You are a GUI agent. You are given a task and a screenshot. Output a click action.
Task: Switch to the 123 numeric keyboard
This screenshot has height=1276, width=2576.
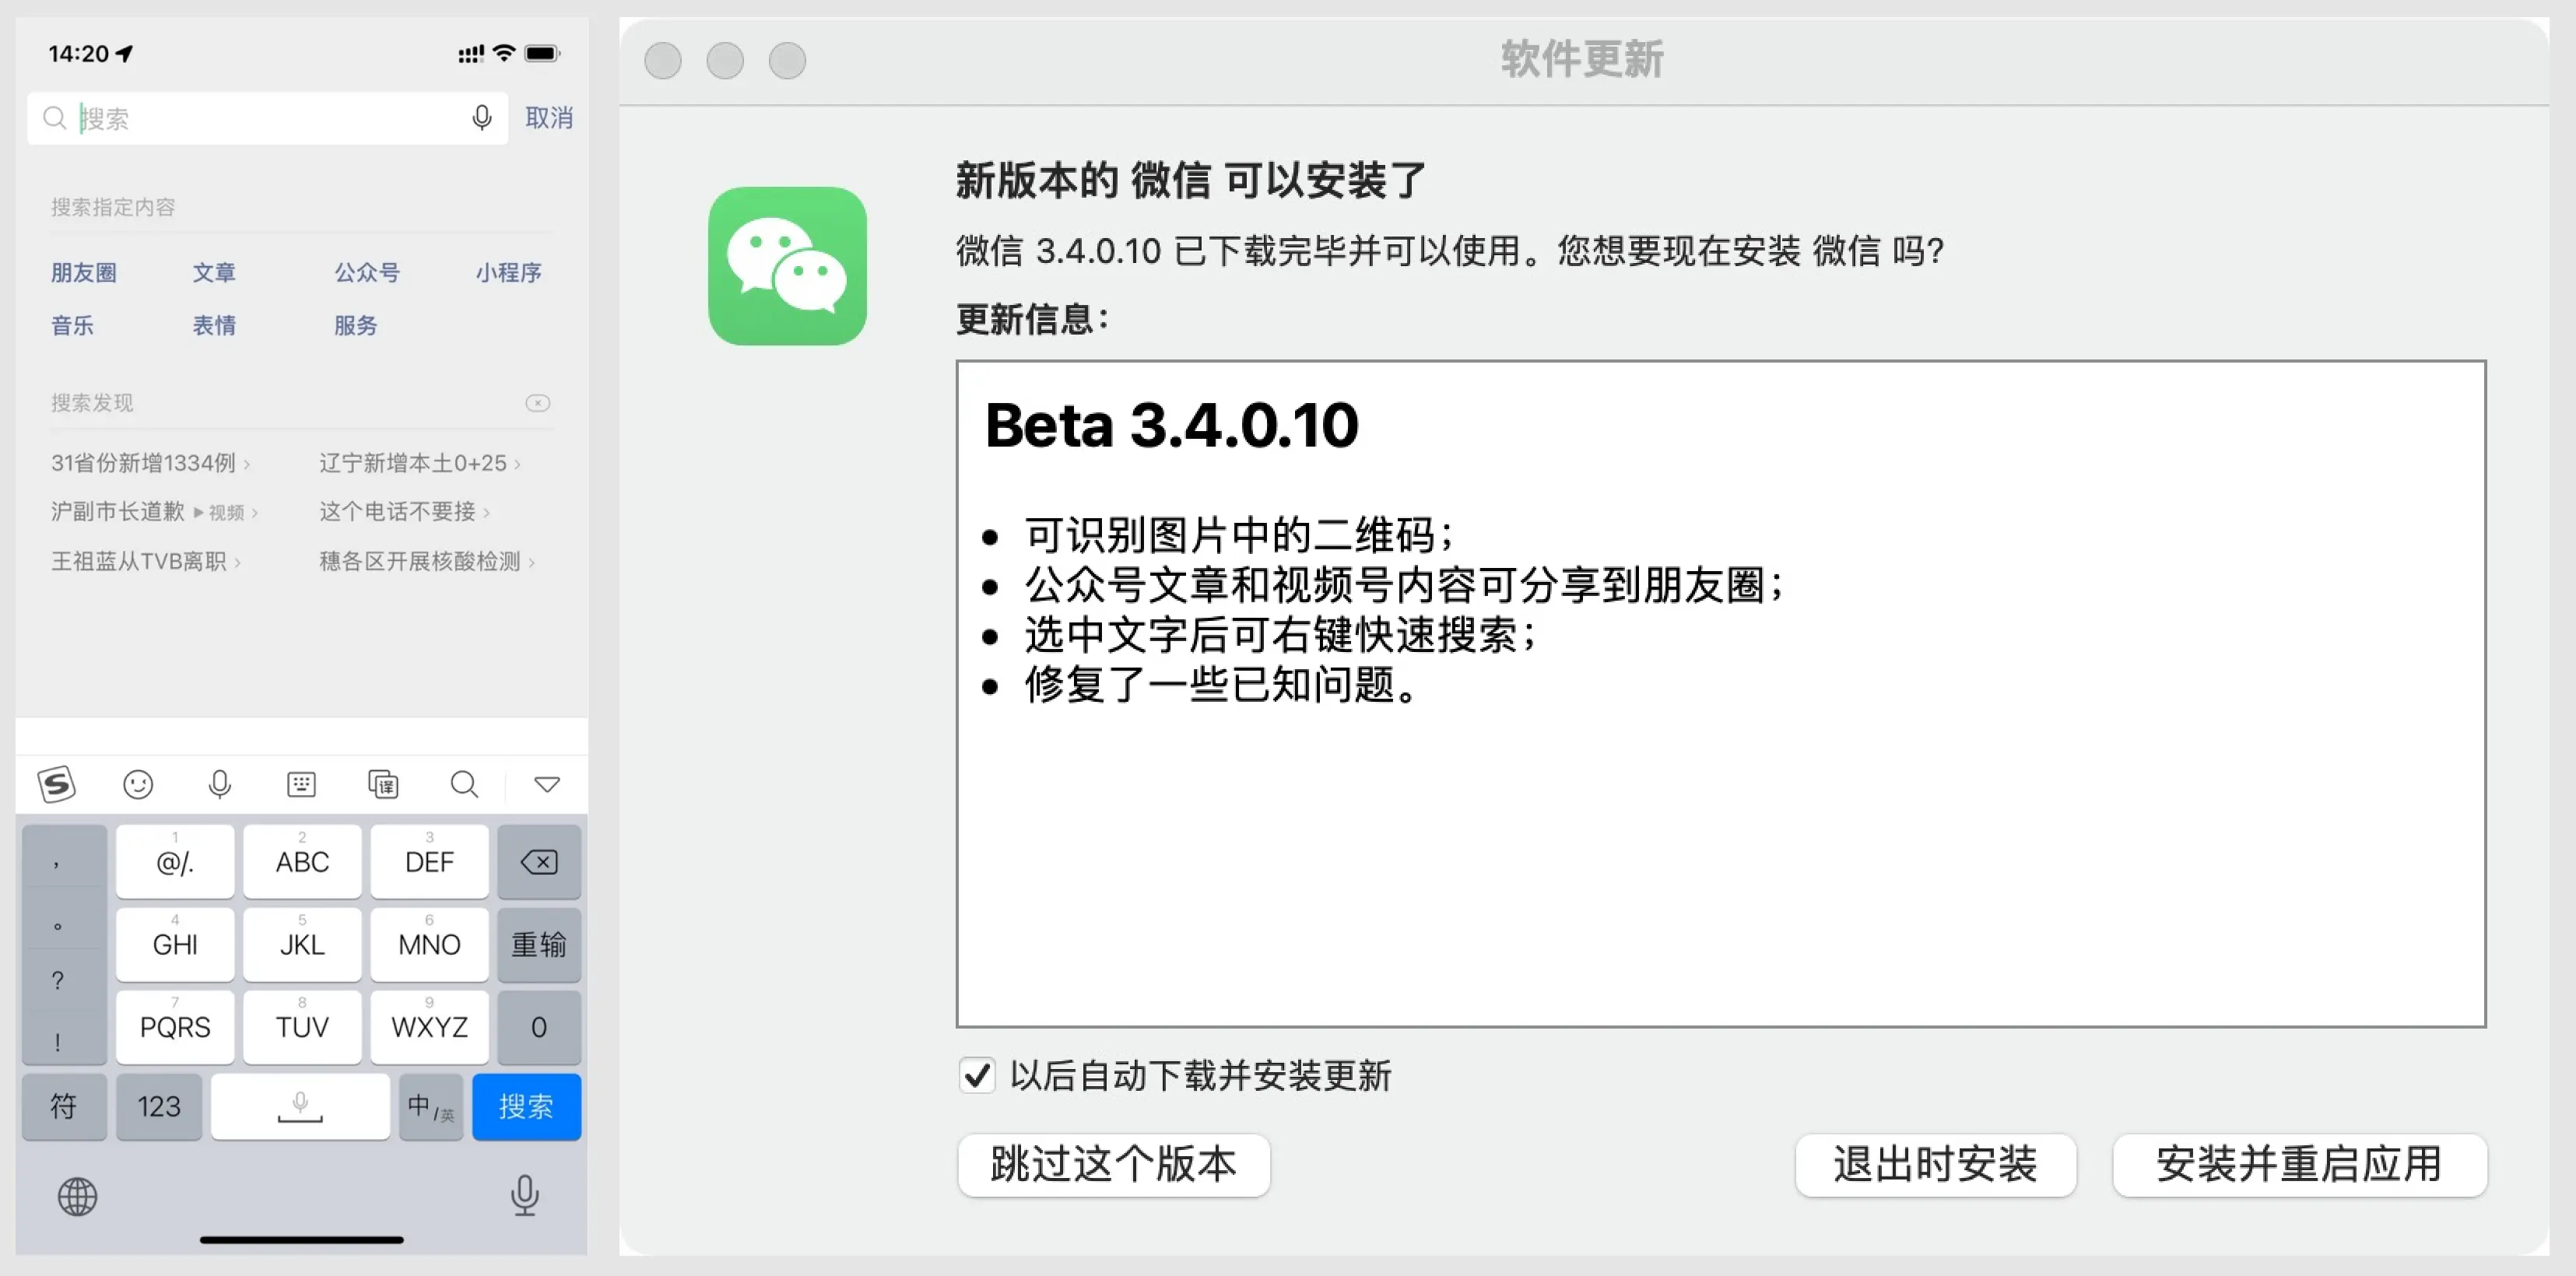pyautogui.click(x=159, y=1107)
